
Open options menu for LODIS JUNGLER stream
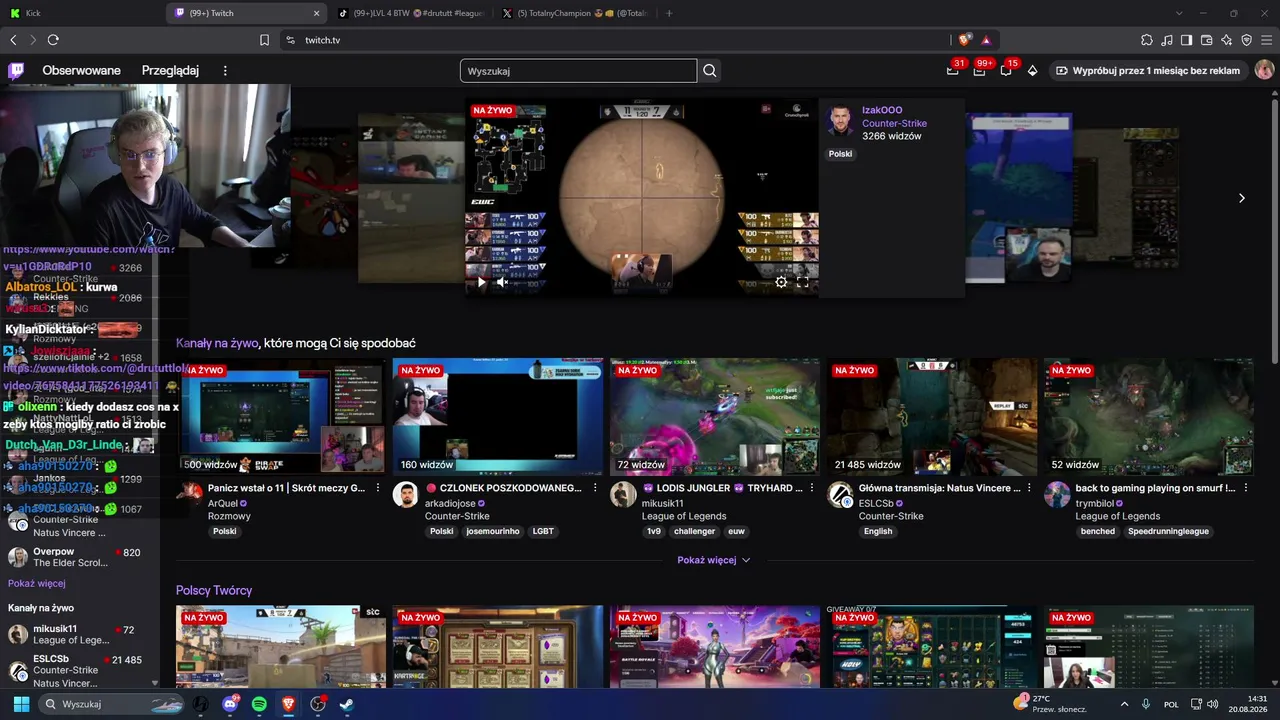(x=812, y=488)
